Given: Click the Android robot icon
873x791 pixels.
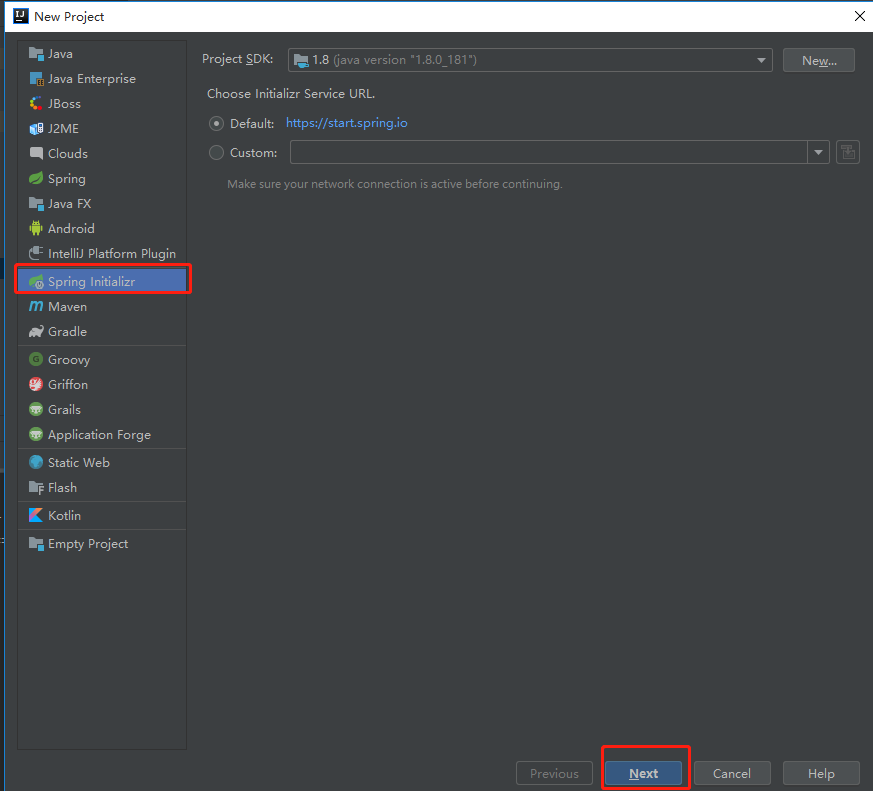Looking at the screenshot, I should [x=36, y=228].
